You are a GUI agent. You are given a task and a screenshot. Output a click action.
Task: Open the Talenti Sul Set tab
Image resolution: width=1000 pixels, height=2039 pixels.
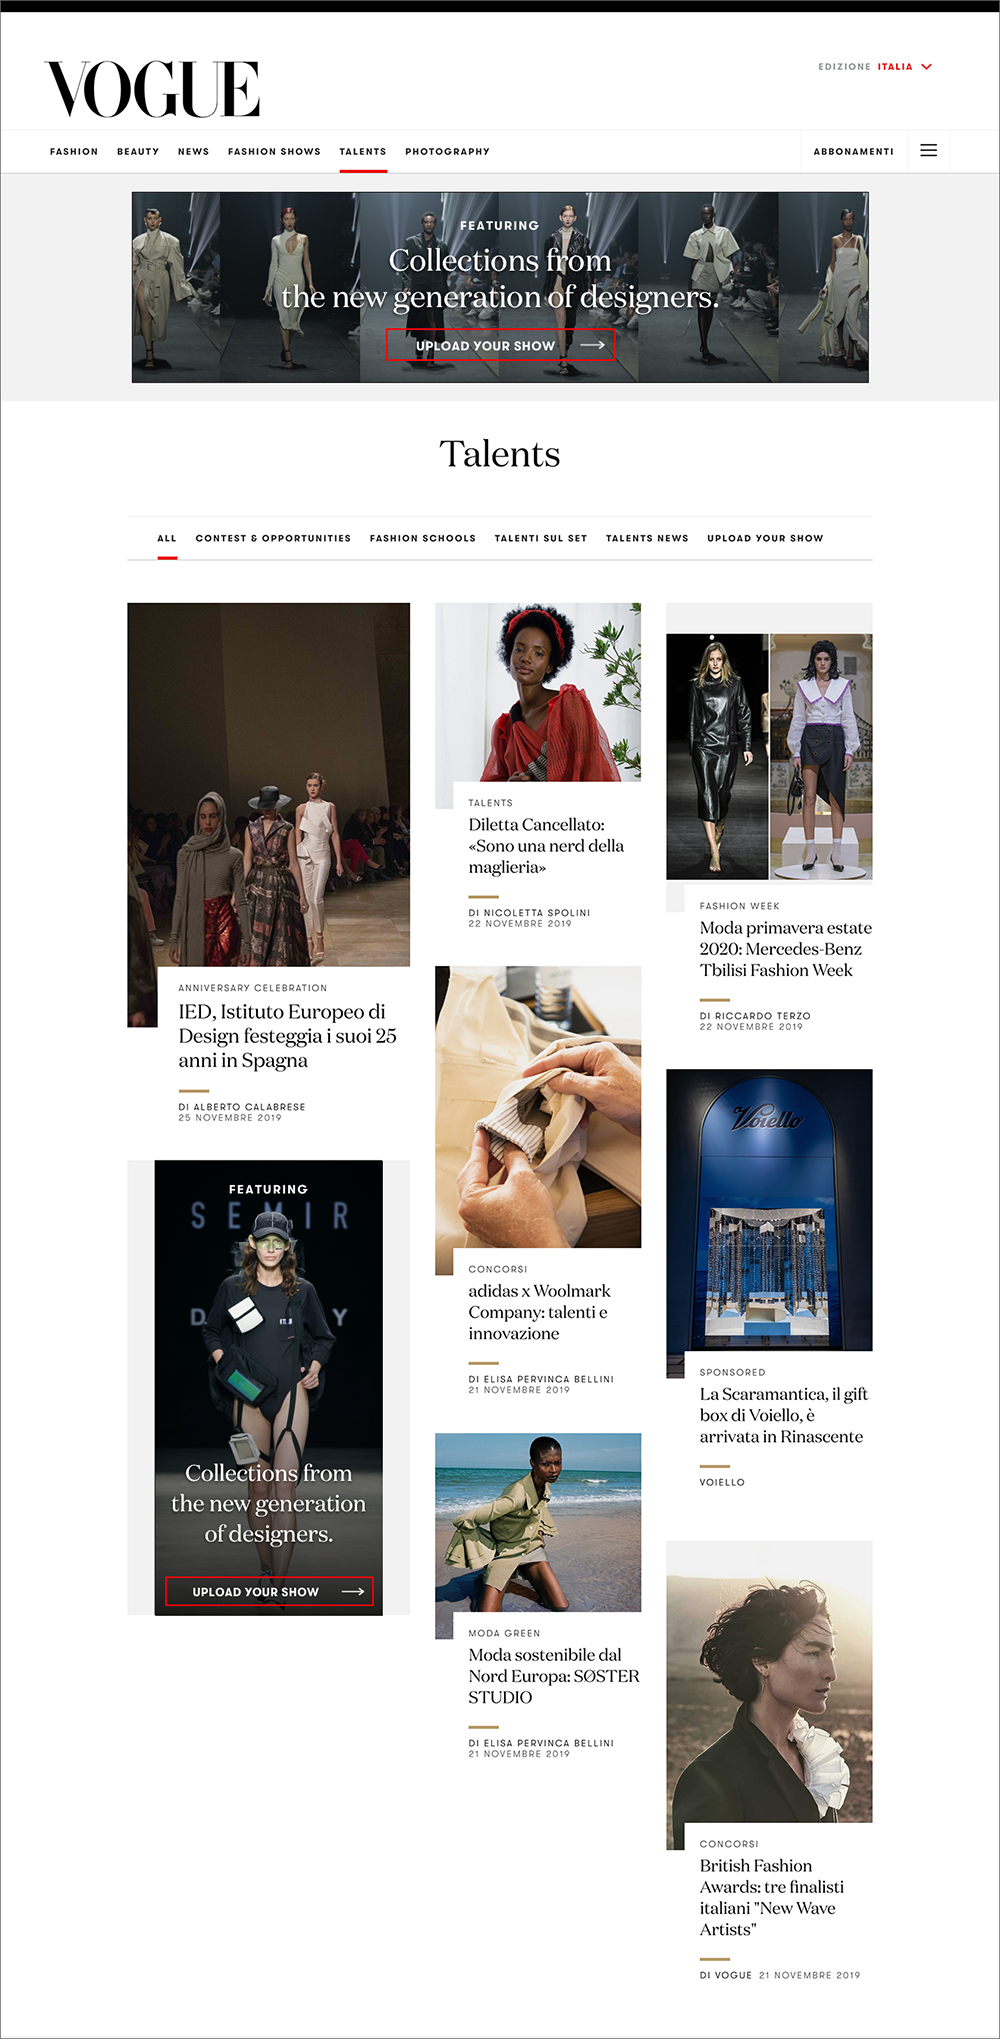541,538
